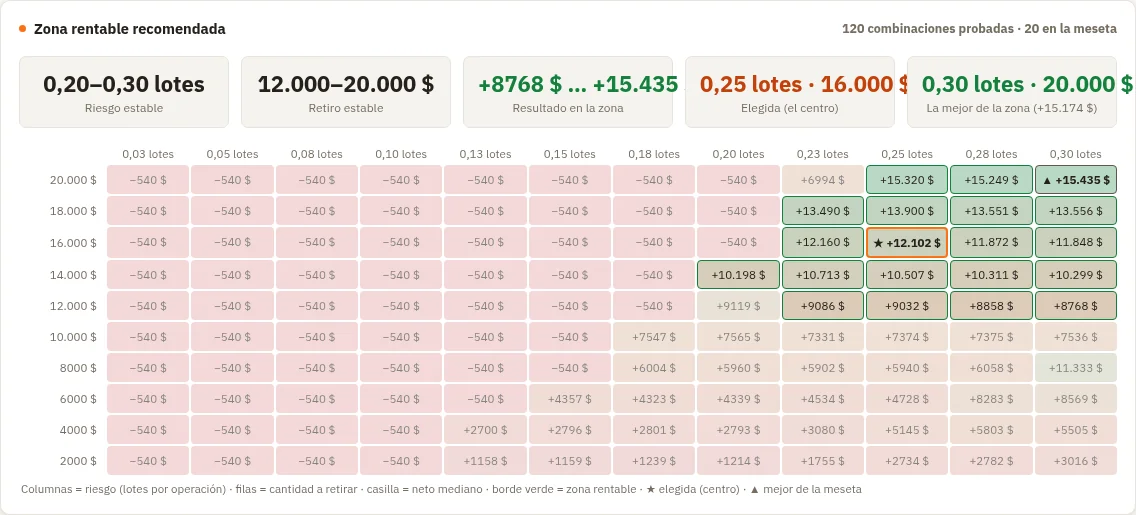The height and width of the screenshot is (515, 1136).
Task: Select the 0,03 lotes column header
Action: 148,154
